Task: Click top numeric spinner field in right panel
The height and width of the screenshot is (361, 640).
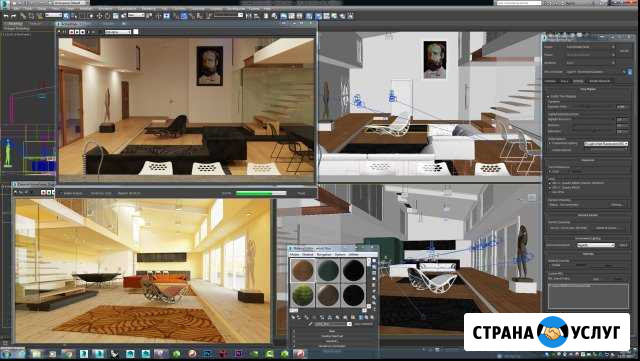Action: (x=622, y=107)
